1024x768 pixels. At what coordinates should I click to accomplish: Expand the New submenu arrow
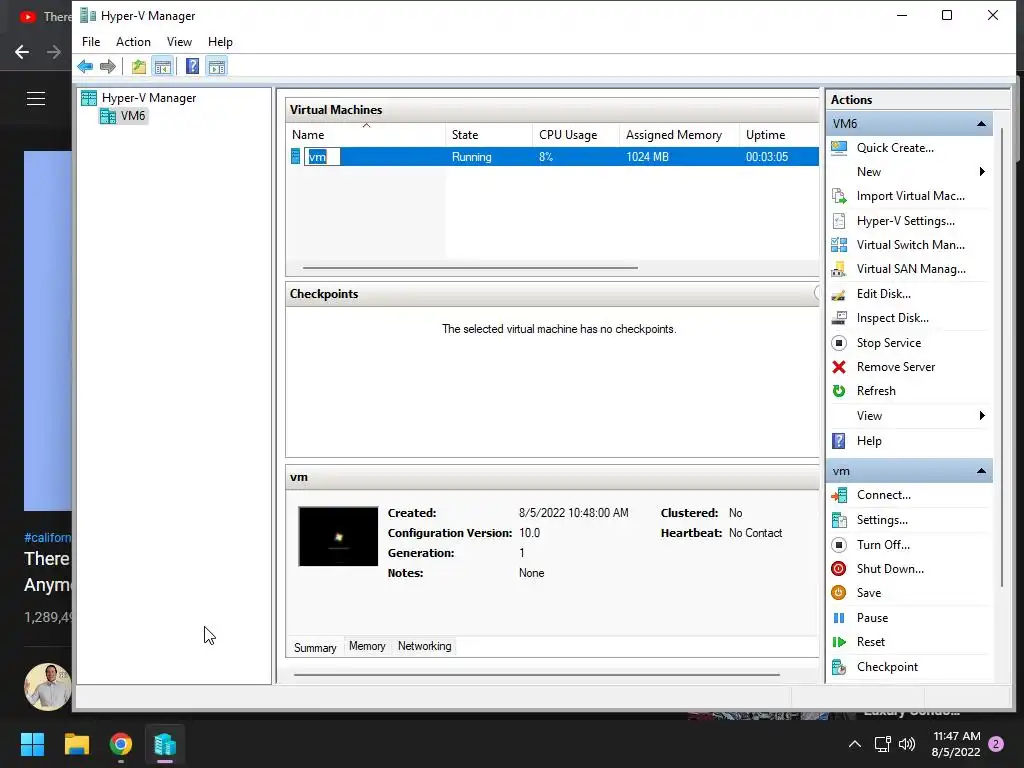click(982, 172)
